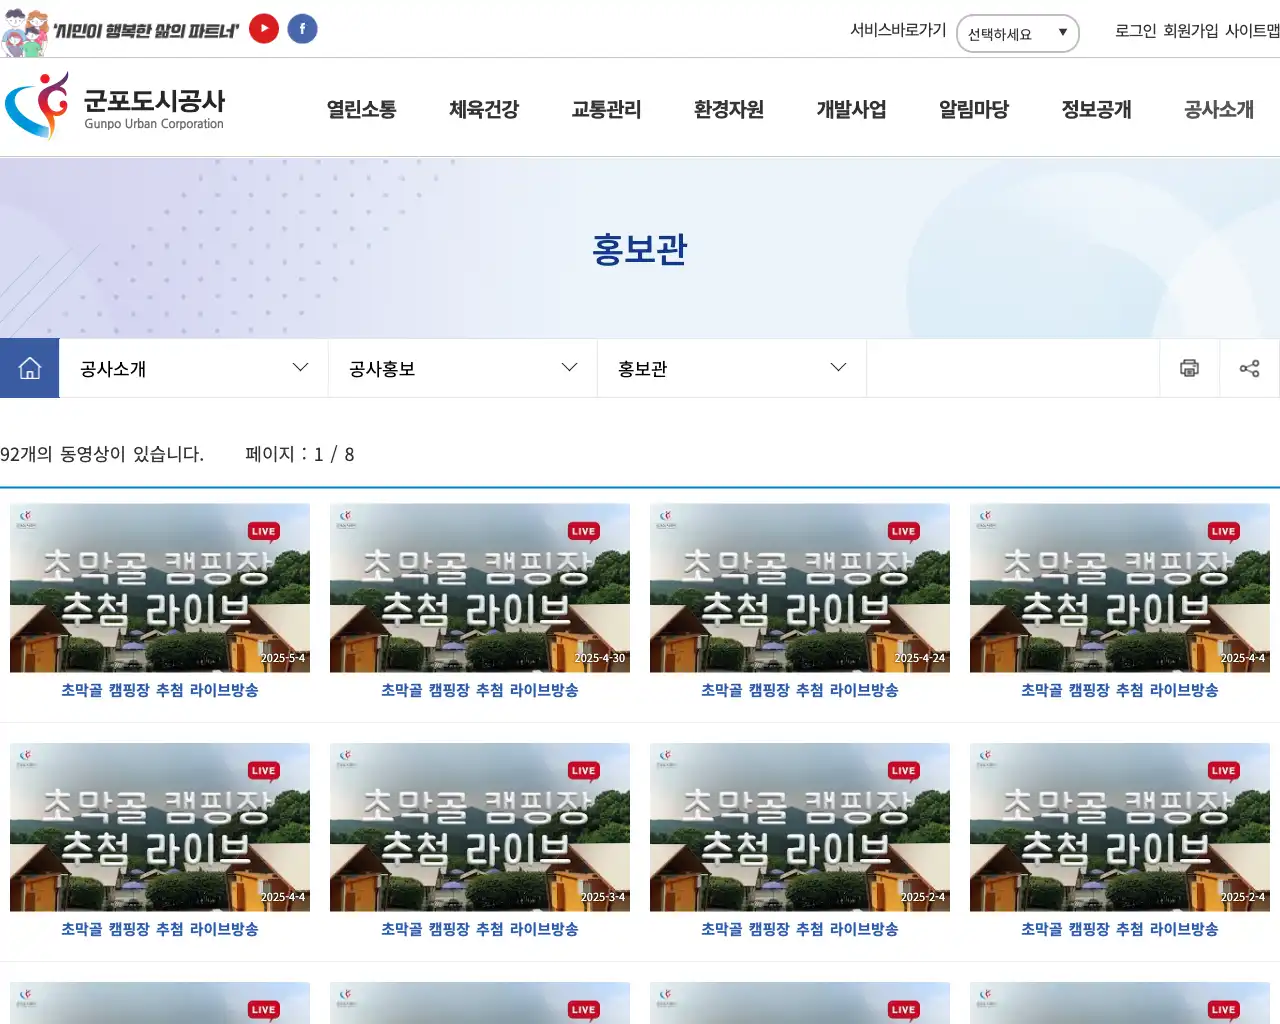Expand the 홍보관 breadcrumb dropdown

click(x=732, y=368)
